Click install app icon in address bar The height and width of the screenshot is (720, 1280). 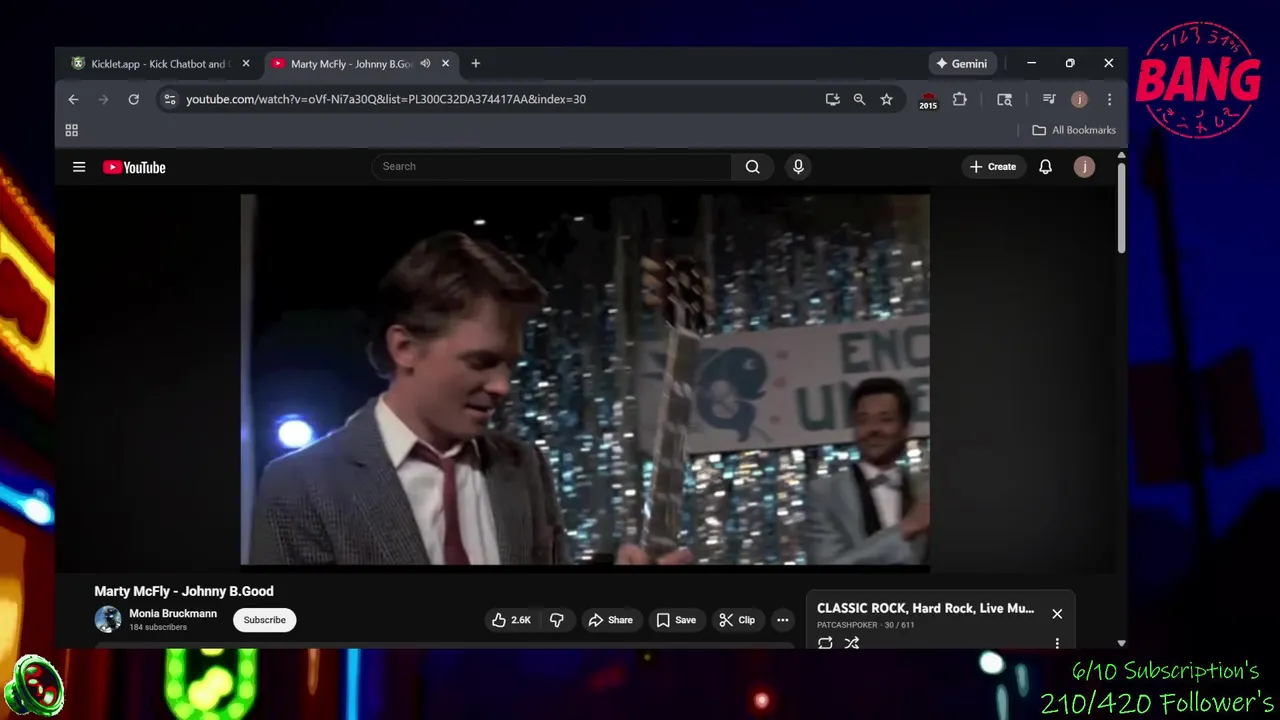832,99
